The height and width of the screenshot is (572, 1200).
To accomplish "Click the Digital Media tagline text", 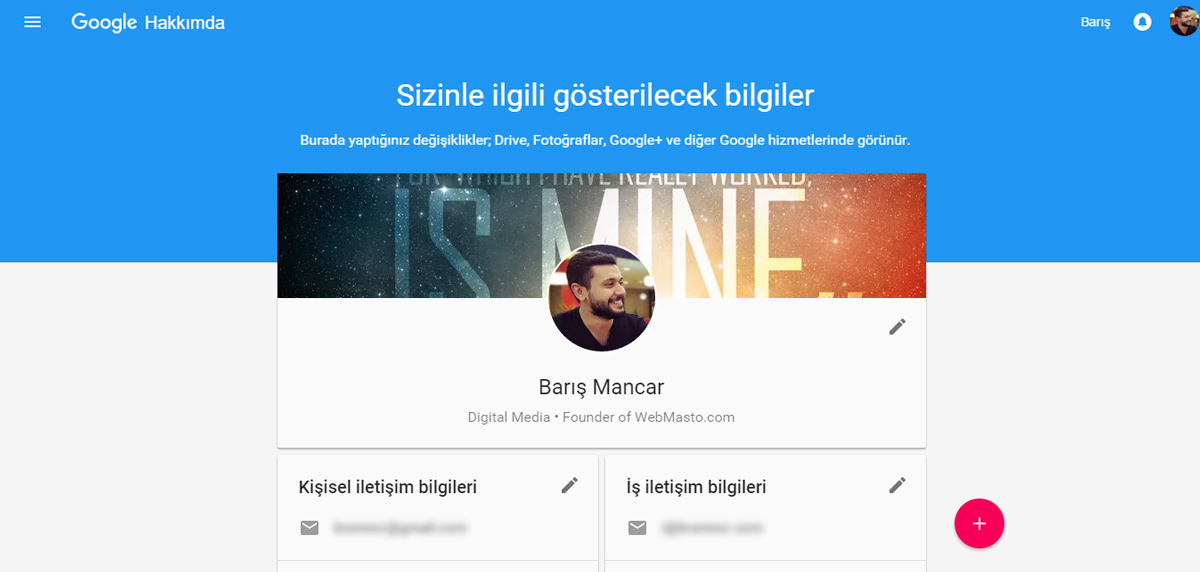I will coord(601,417).
